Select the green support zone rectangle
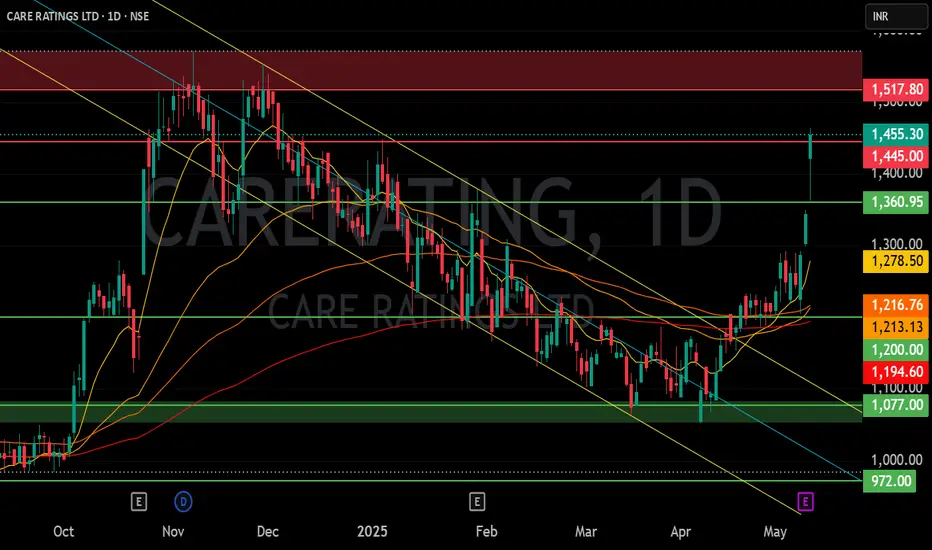This screenshot has height=550, width=932. point(431,413)
